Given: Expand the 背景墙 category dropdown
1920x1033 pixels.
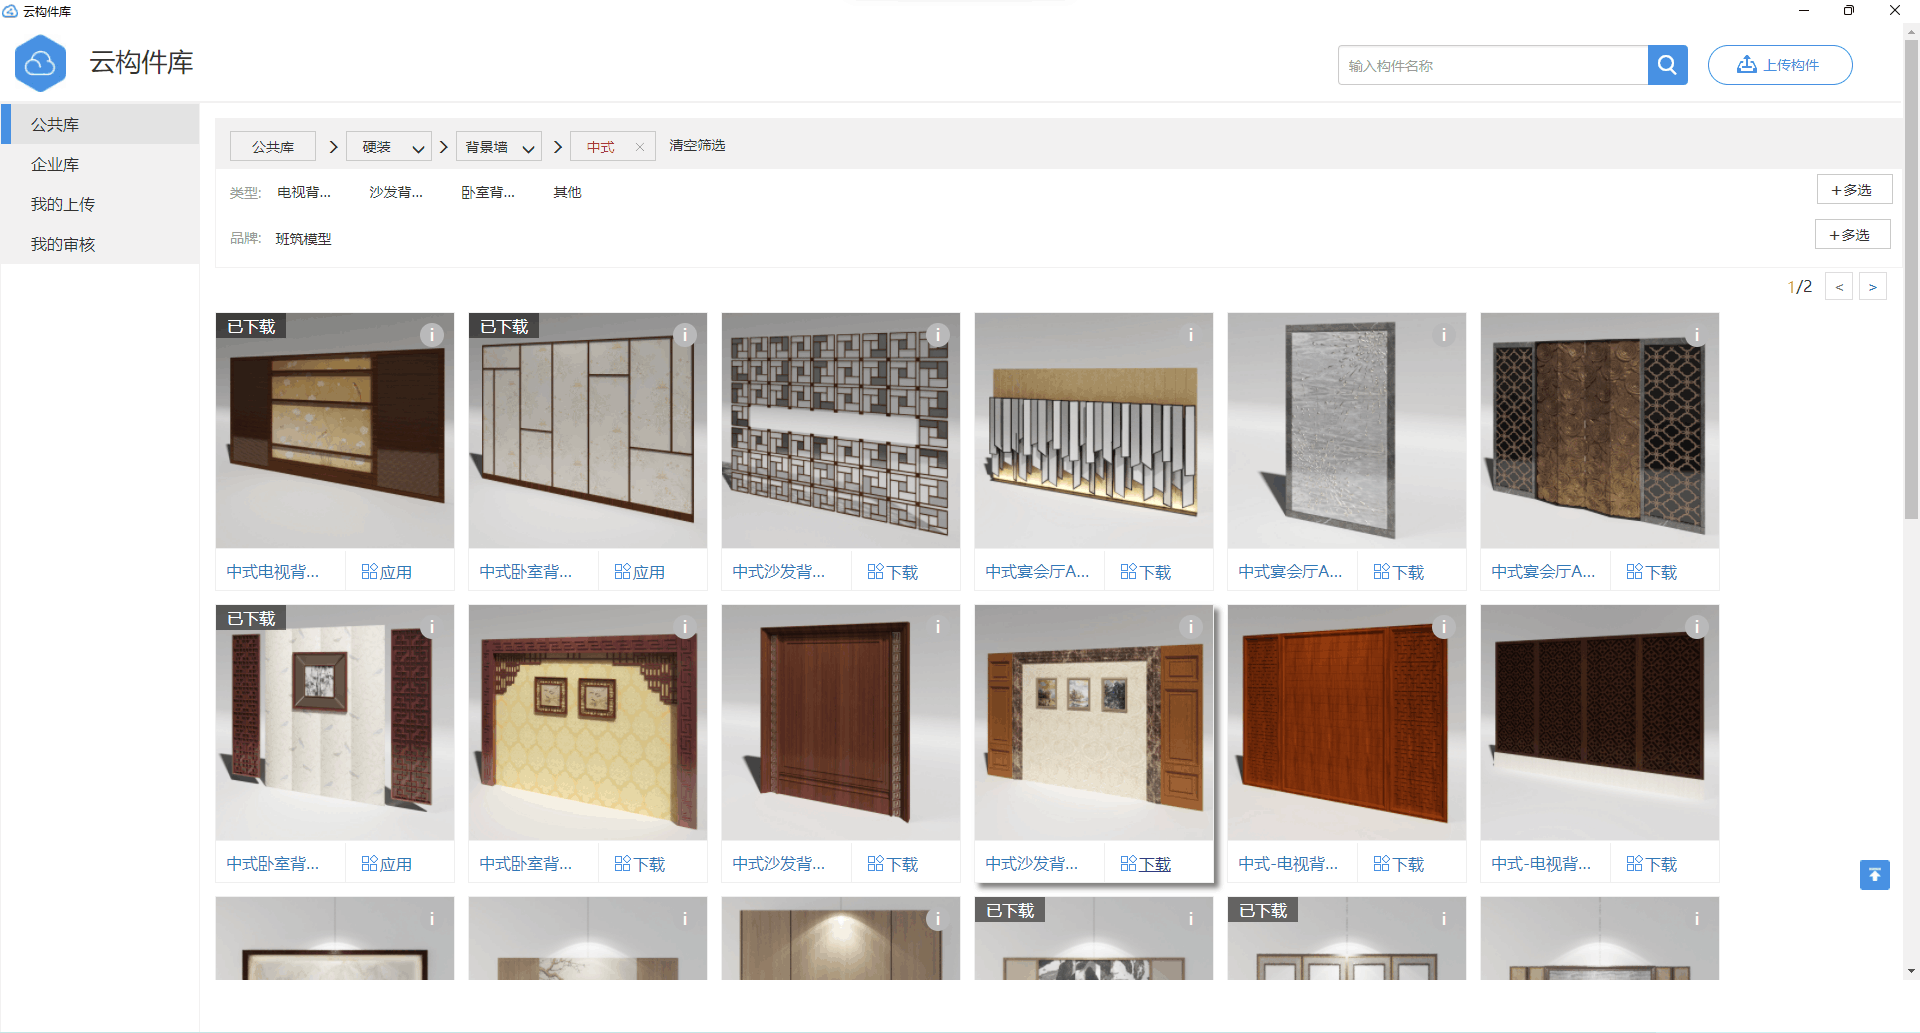Looking at the screenshot, I should coord(499,147).
